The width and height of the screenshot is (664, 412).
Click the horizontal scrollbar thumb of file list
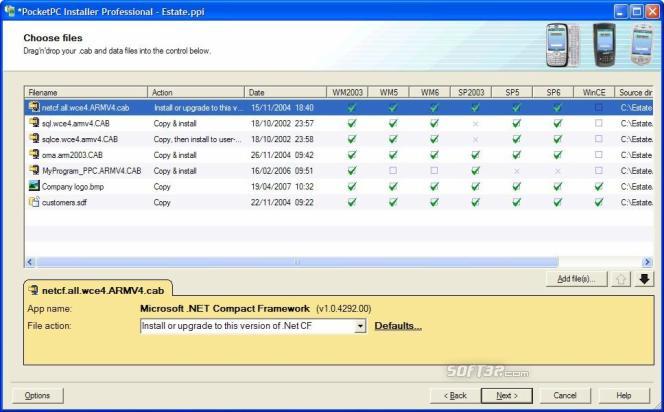pyautogui.click(x=297, y=262)
